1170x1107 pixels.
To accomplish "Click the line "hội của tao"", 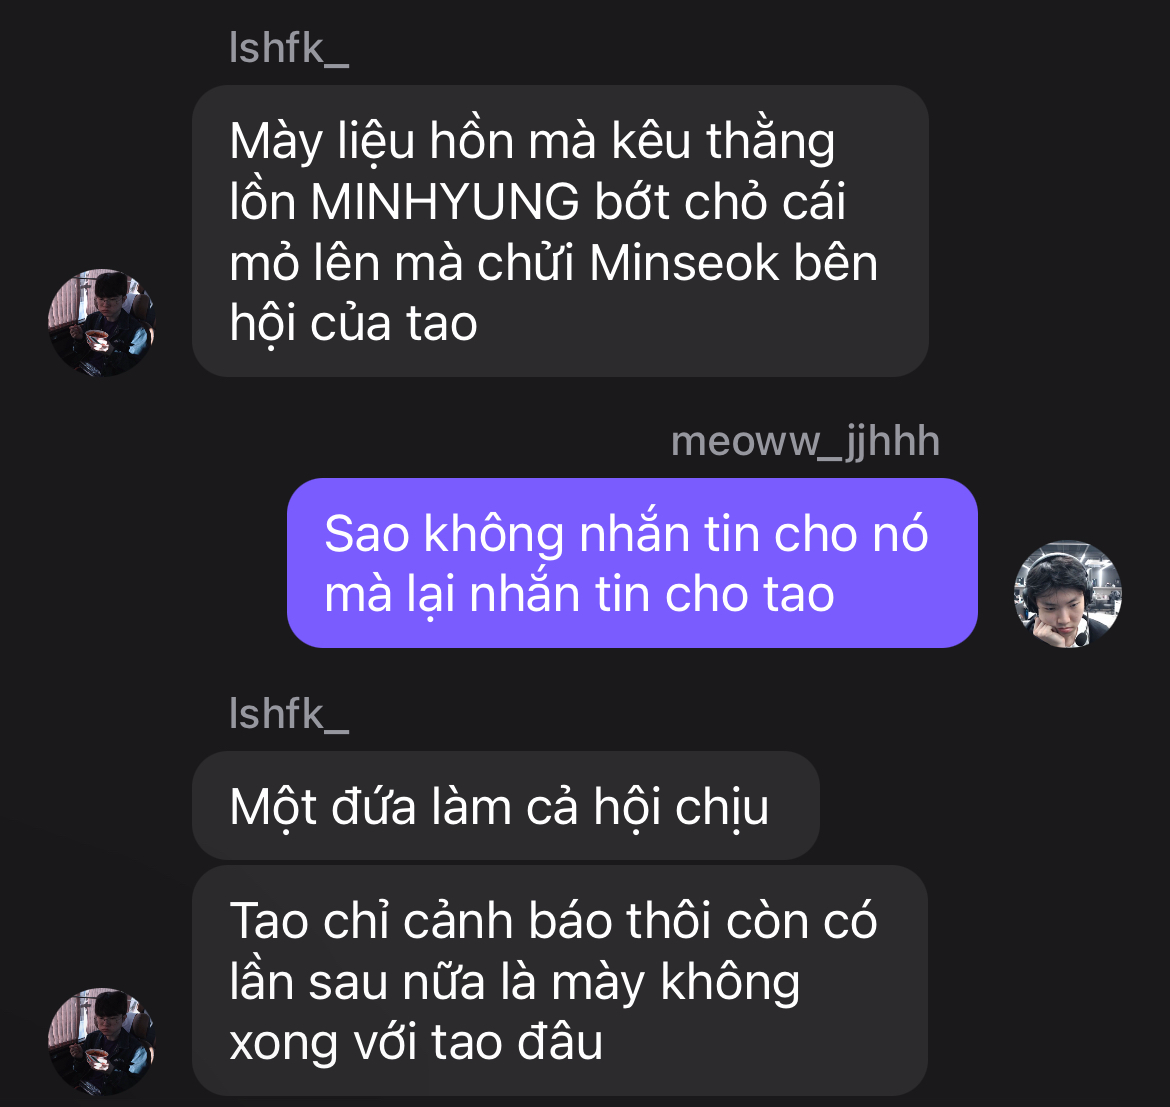I will point(353,324).
